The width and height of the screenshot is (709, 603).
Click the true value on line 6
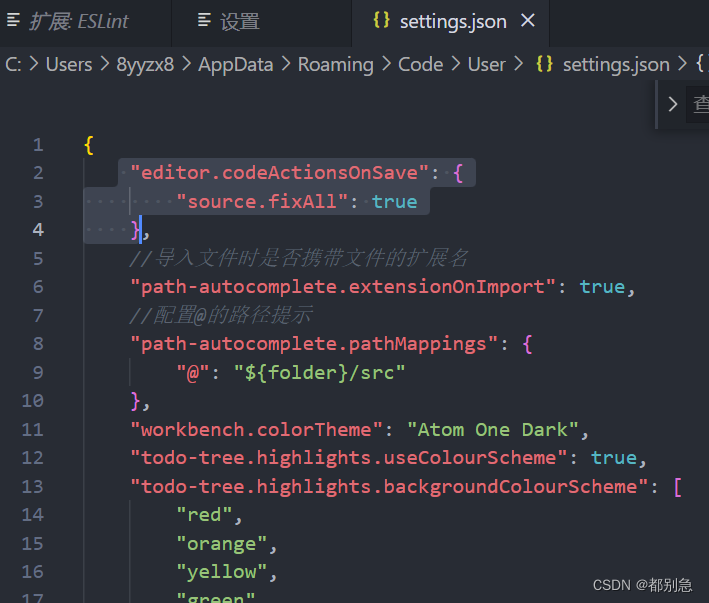pos(602,287)
